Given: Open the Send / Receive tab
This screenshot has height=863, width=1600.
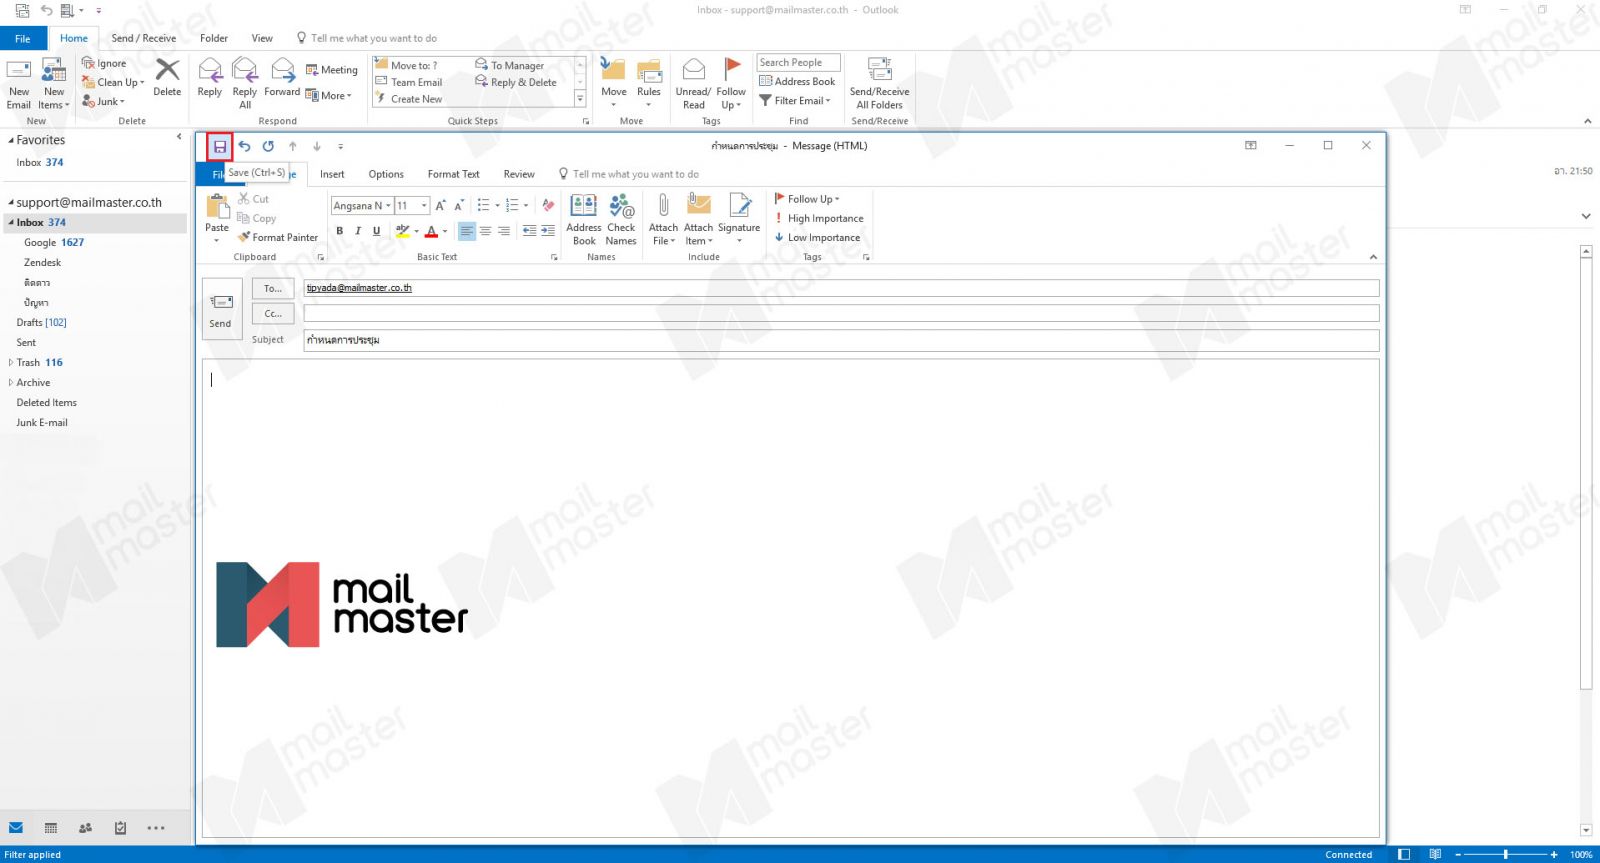Looking at the screenshot, I should coord(144,38).
